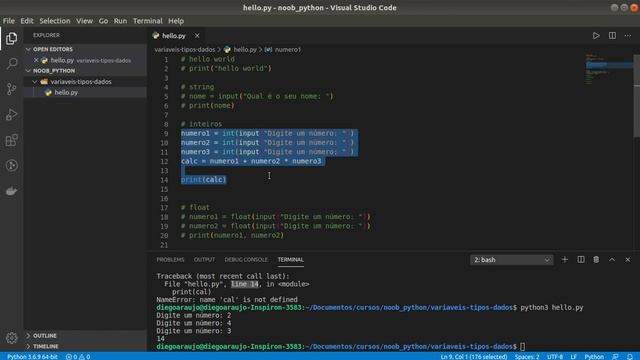
Task: Open the Selection menu
Action: pos(55,21)
